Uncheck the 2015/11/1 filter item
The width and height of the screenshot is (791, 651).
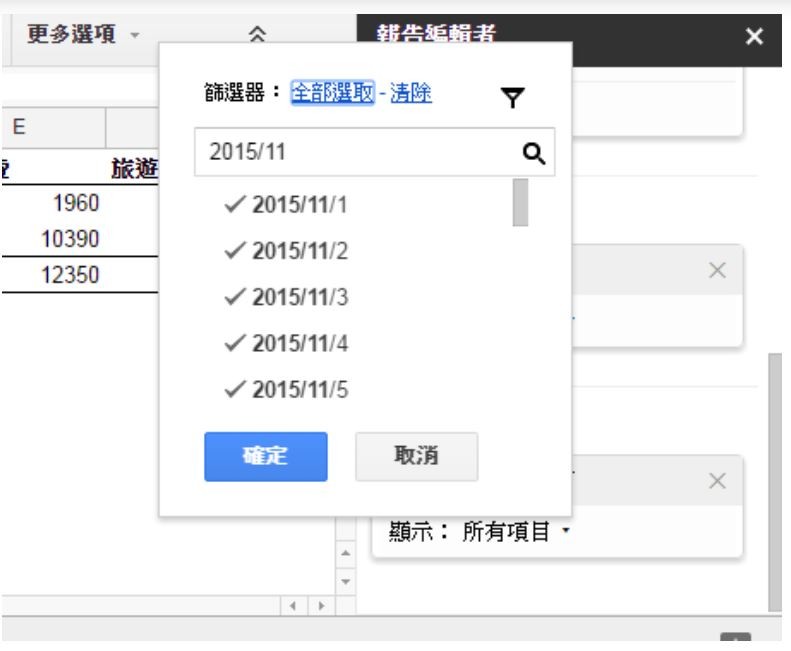(286, 205)
